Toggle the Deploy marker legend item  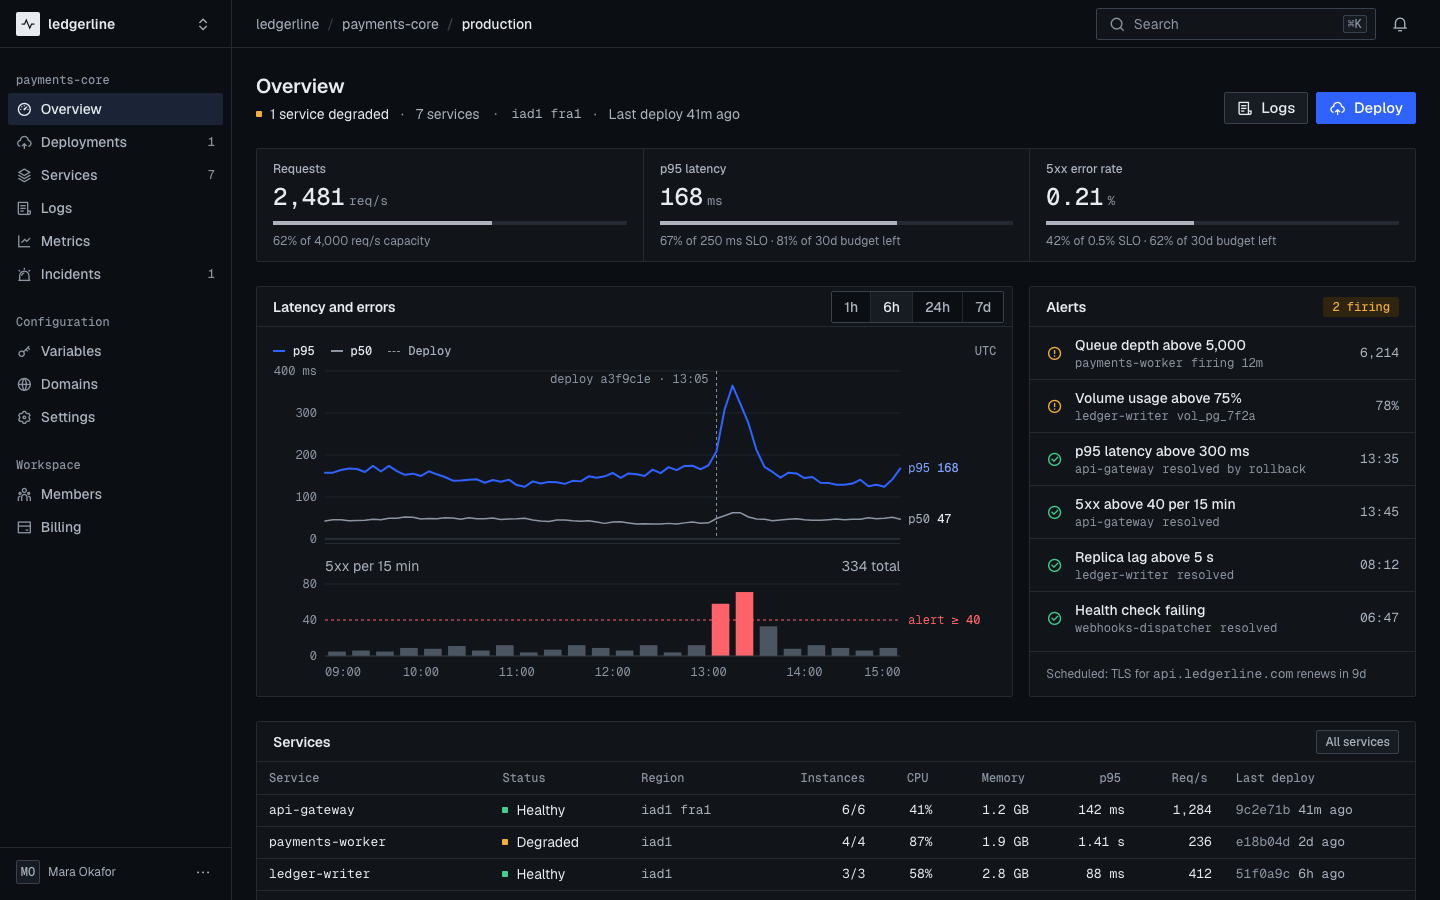click(x=419, y=351)
